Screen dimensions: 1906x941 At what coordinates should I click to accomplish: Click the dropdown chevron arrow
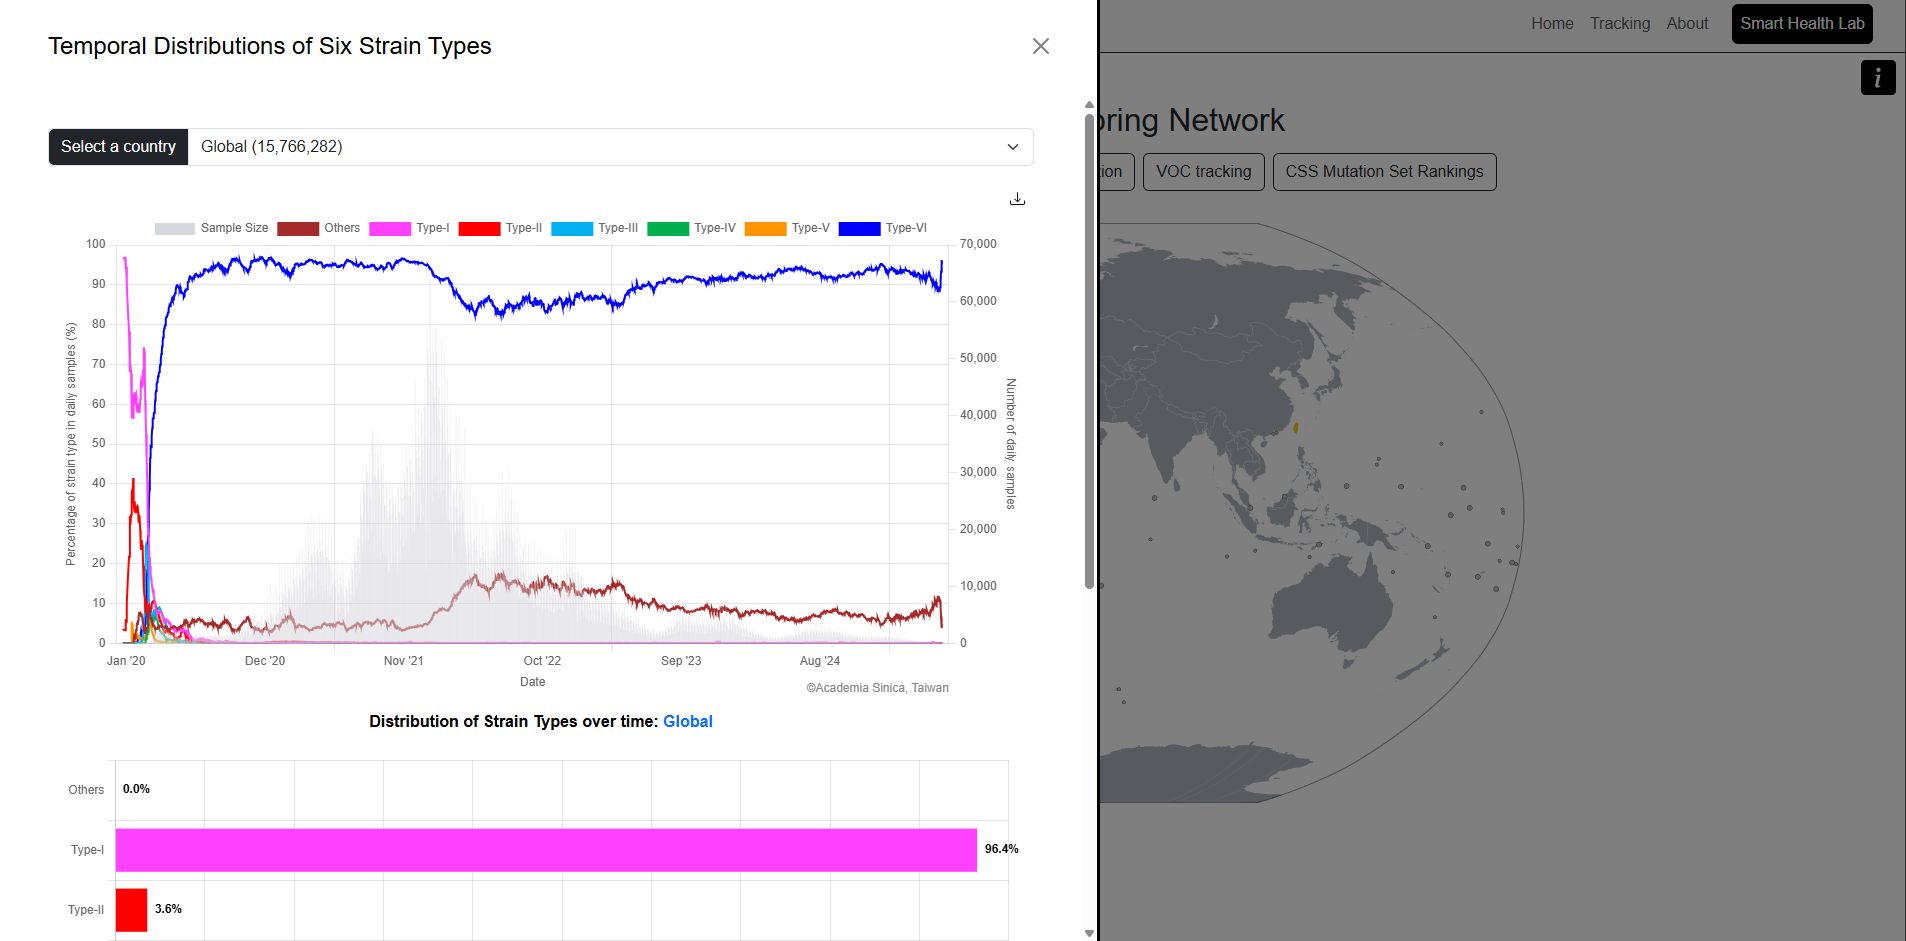(1013, 147)
